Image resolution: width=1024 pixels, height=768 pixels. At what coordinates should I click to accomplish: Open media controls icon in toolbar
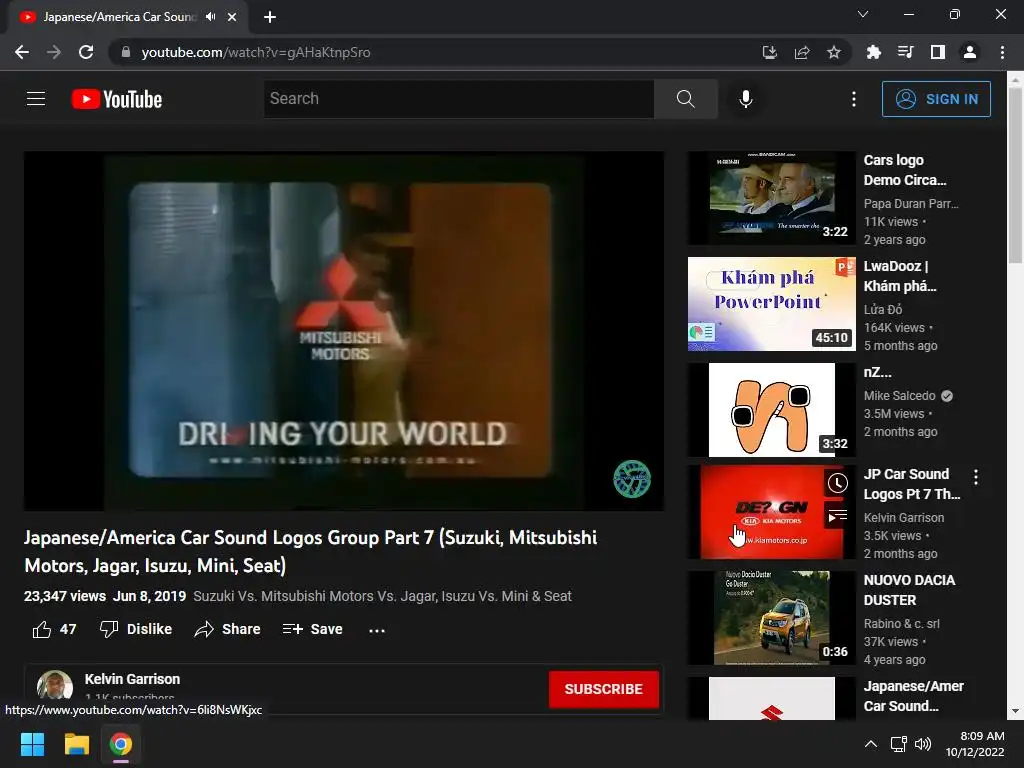pos(905,52)
